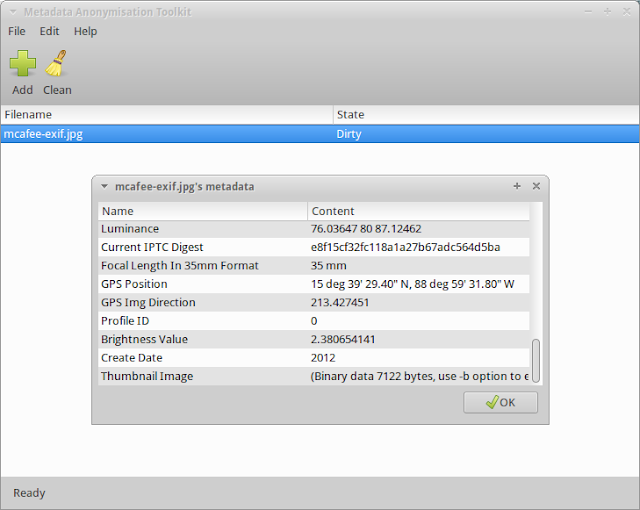Sort by the State column header

486,115
